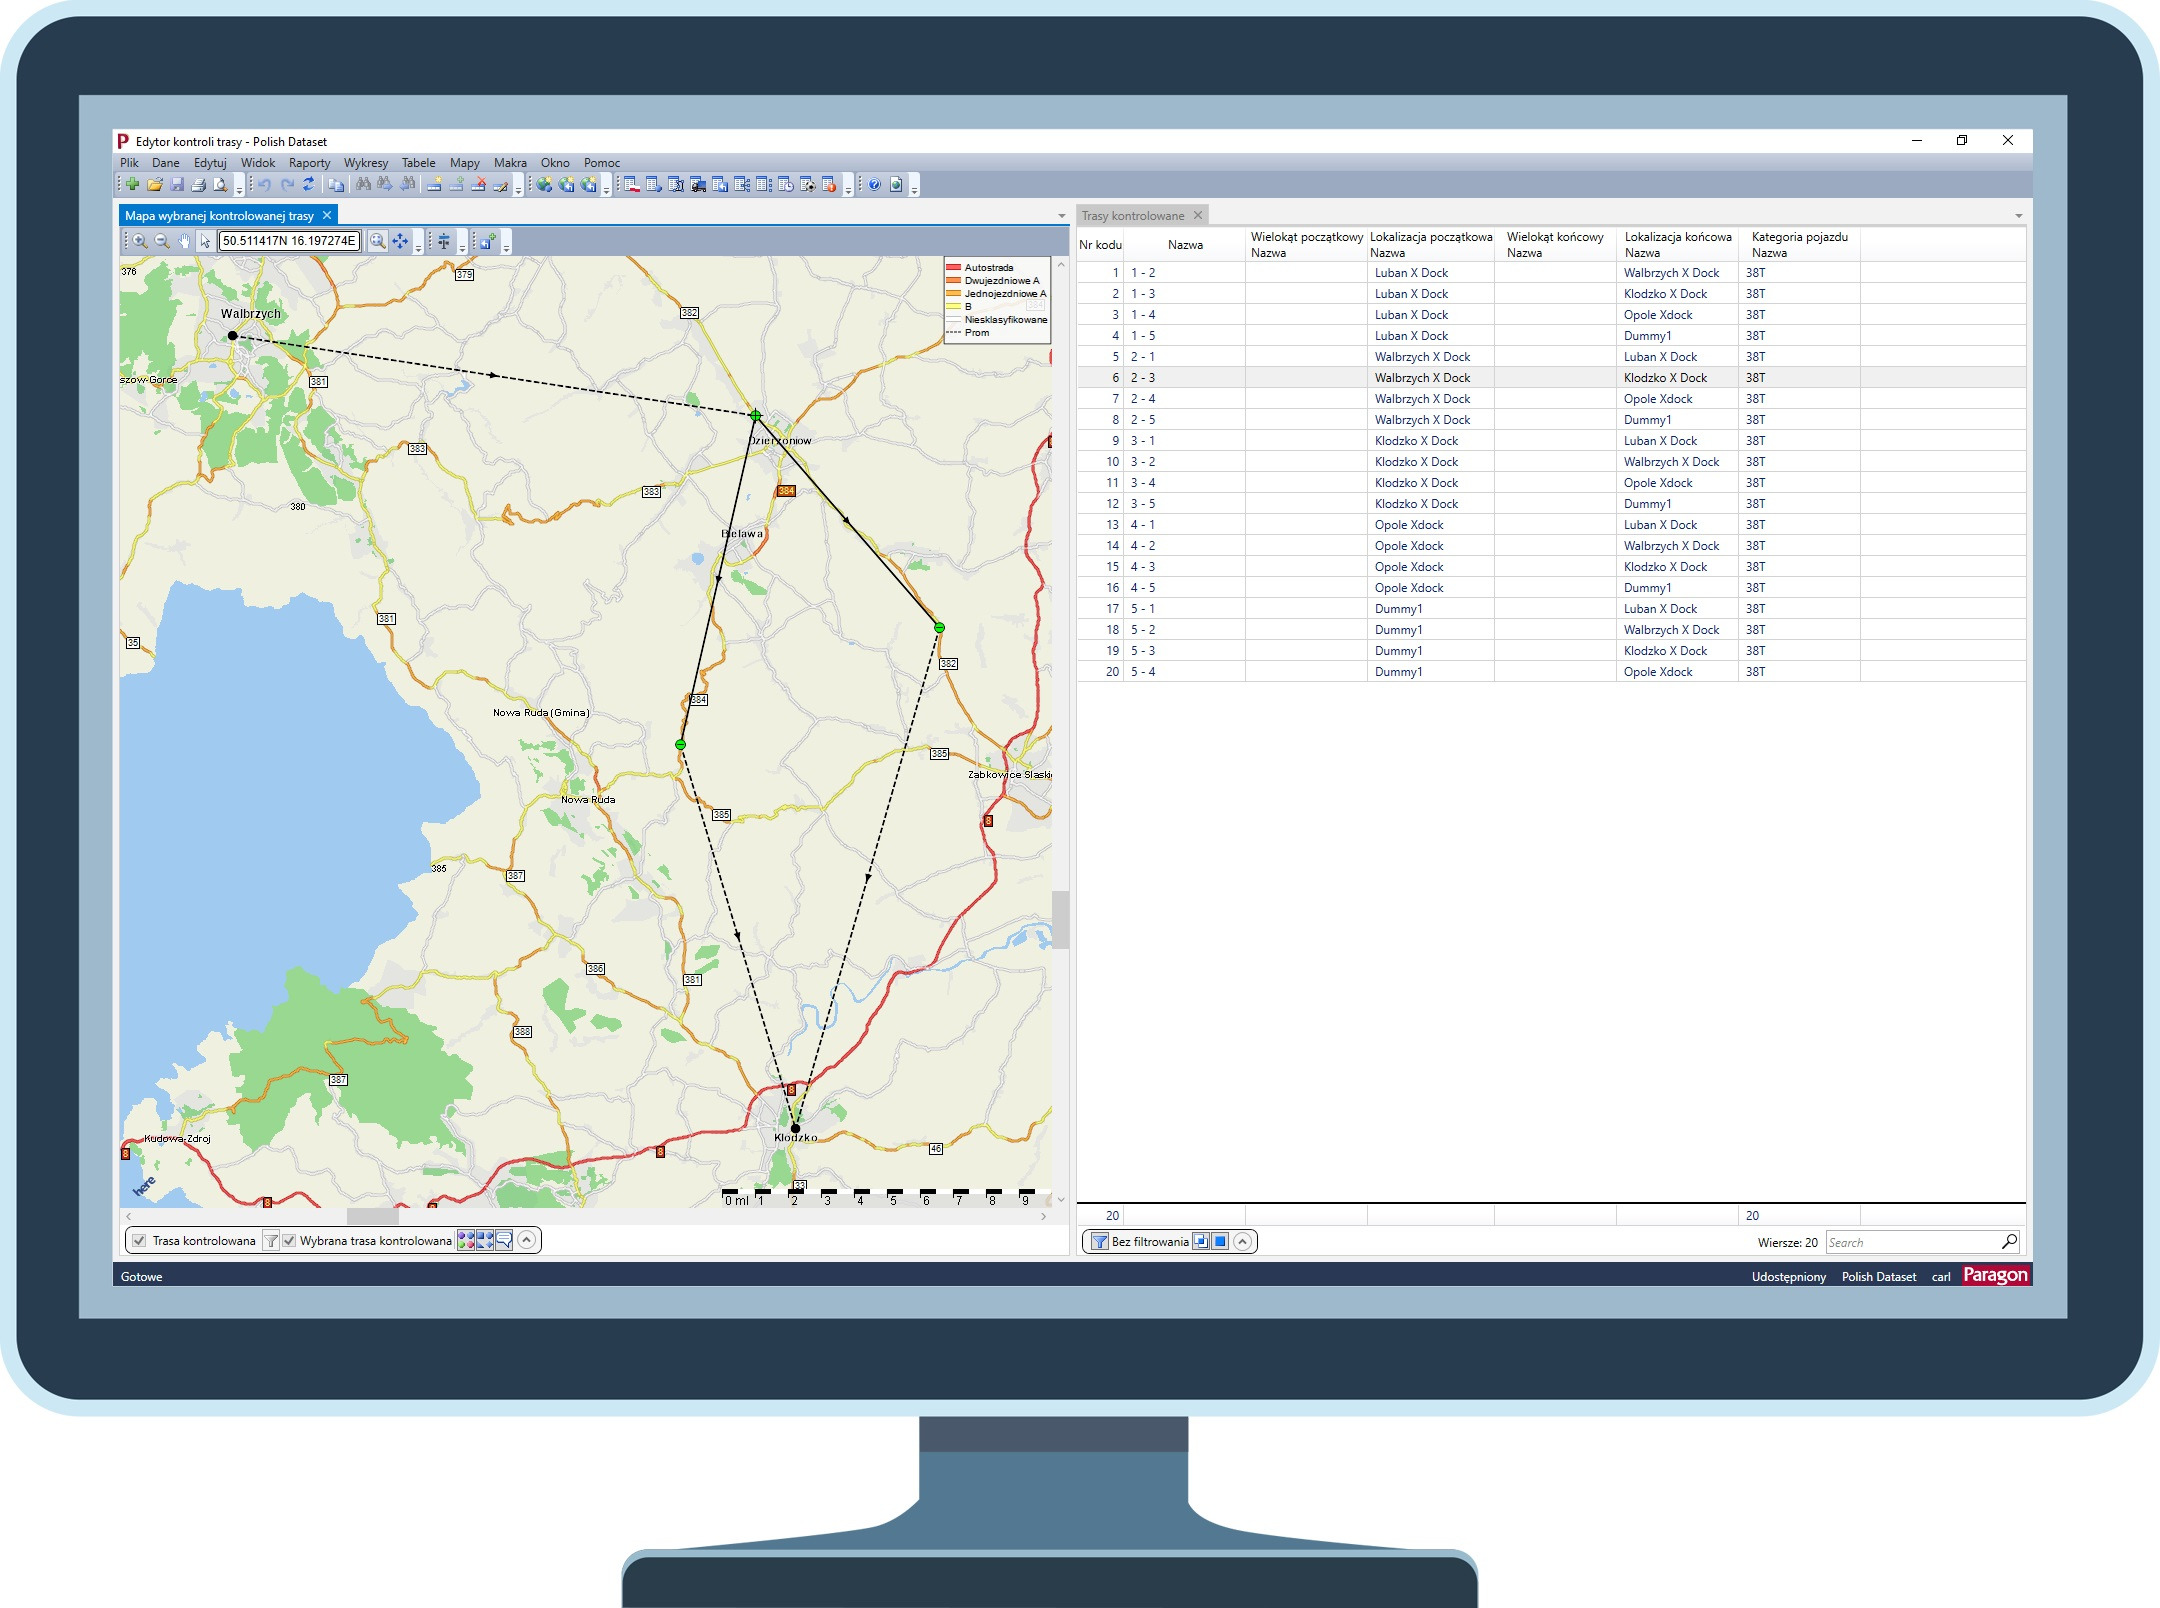Screen dimensions: 2160x1608
Task: Click the refresh arrows icon
Action: [308, 184]
